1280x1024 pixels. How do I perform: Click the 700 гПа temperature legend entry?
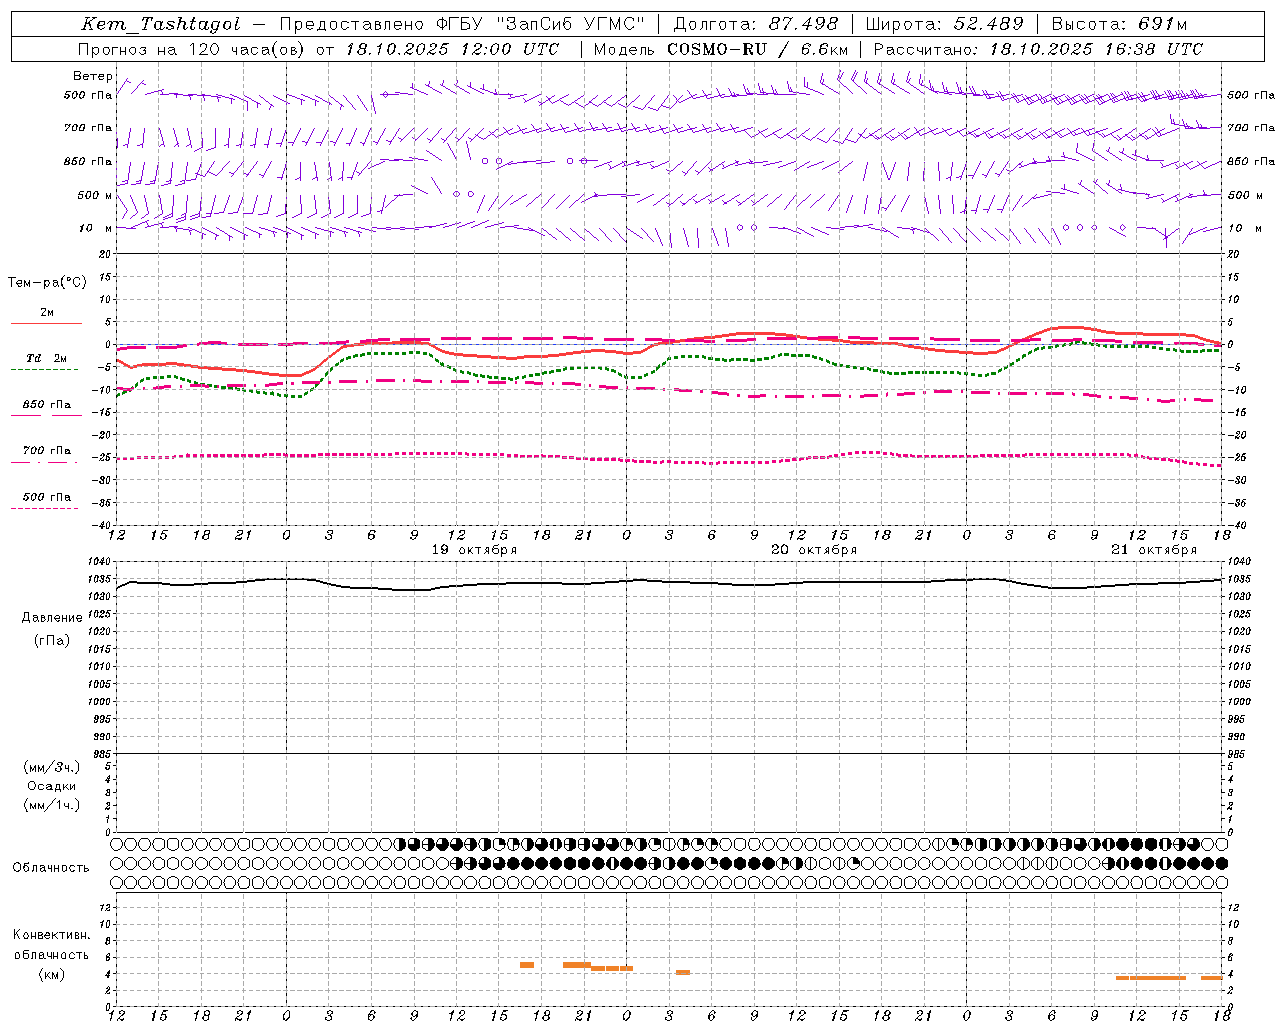[47, 451]
